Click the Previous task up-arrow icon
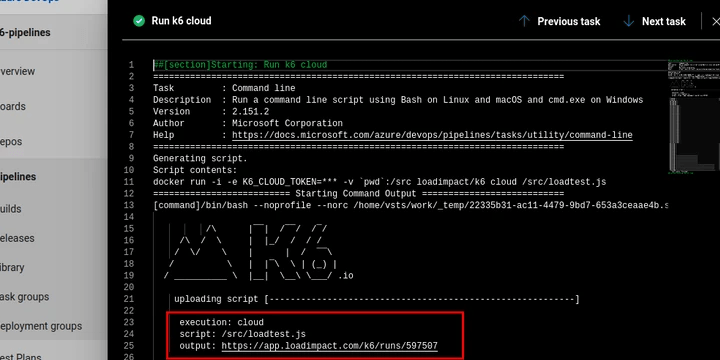Image resolution: width=720 pixels, height=360 pixels. [524, 21]
